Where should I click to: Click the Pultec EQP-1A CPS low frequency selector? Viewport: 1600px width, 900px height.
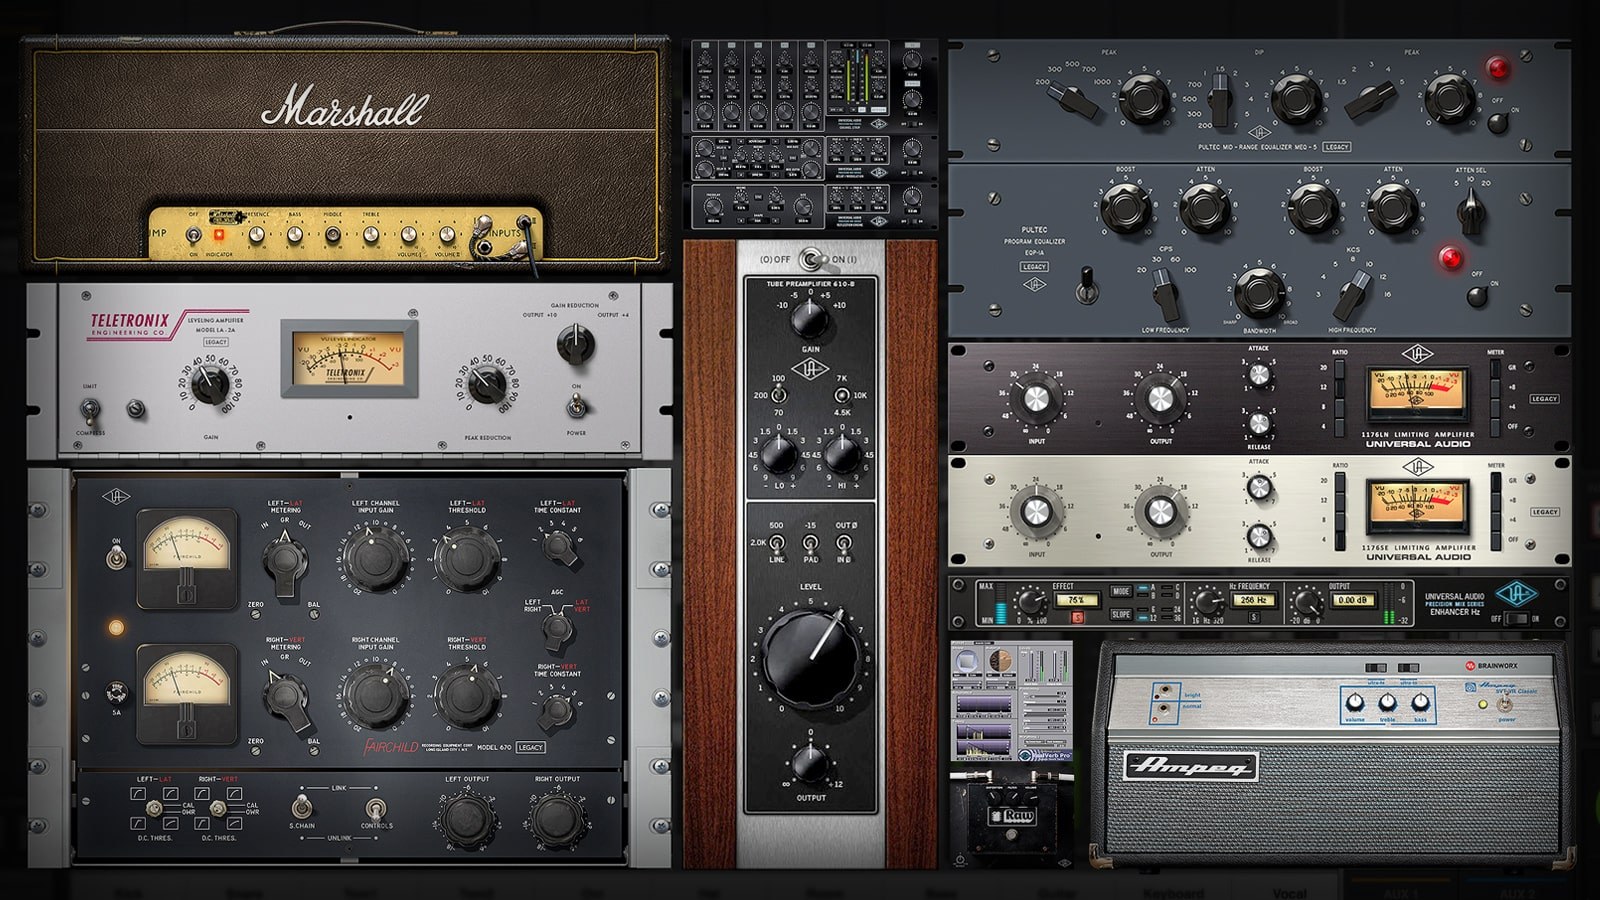(x=1166, y=293)
